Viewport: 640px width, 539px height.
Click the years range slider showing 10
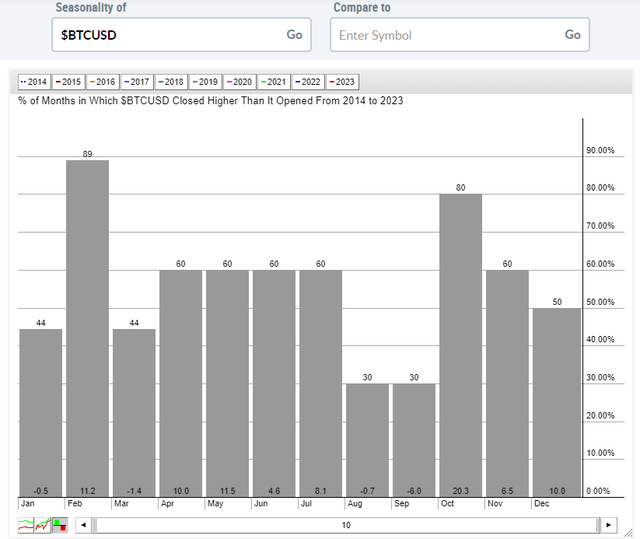pyautogui.click(x=346, y=524)
